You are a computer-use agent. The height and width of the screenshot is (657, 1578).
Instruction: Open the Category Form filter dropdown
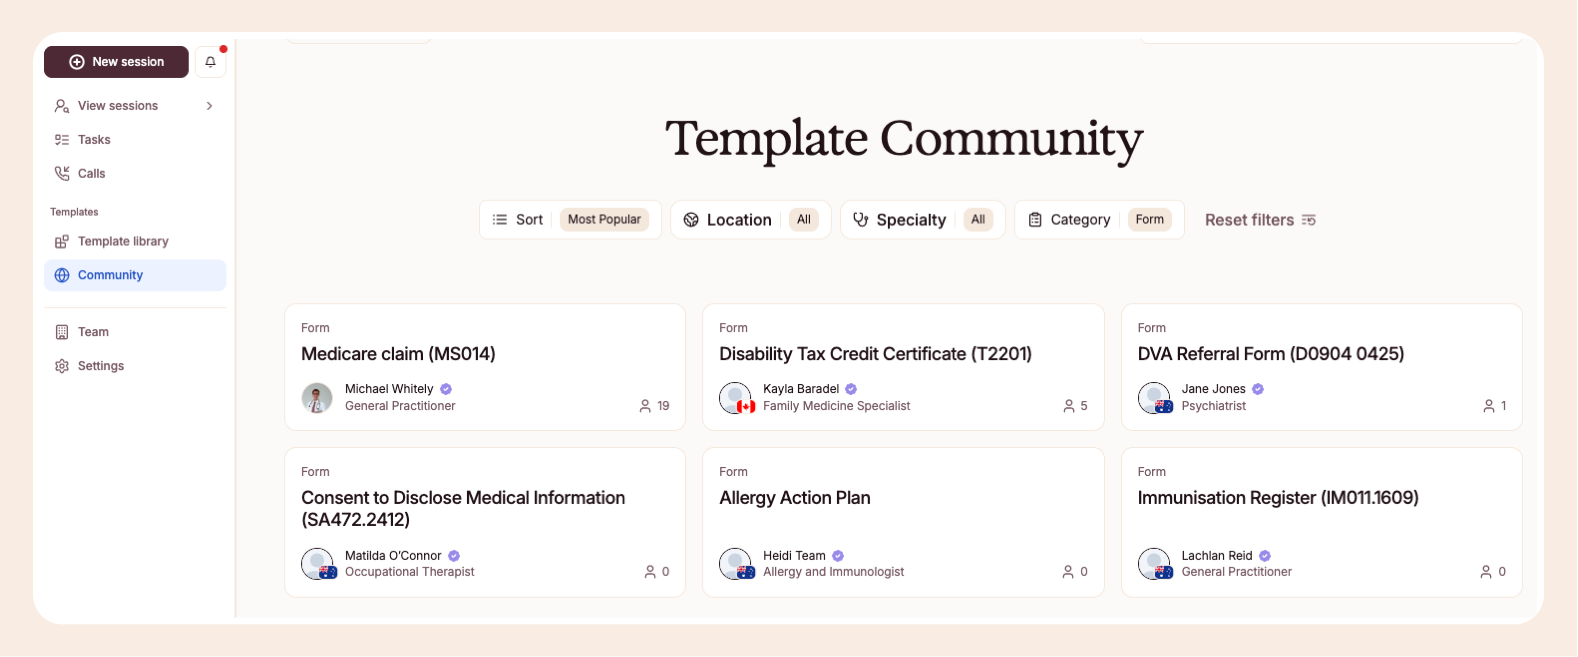[x=1099, y=220]
